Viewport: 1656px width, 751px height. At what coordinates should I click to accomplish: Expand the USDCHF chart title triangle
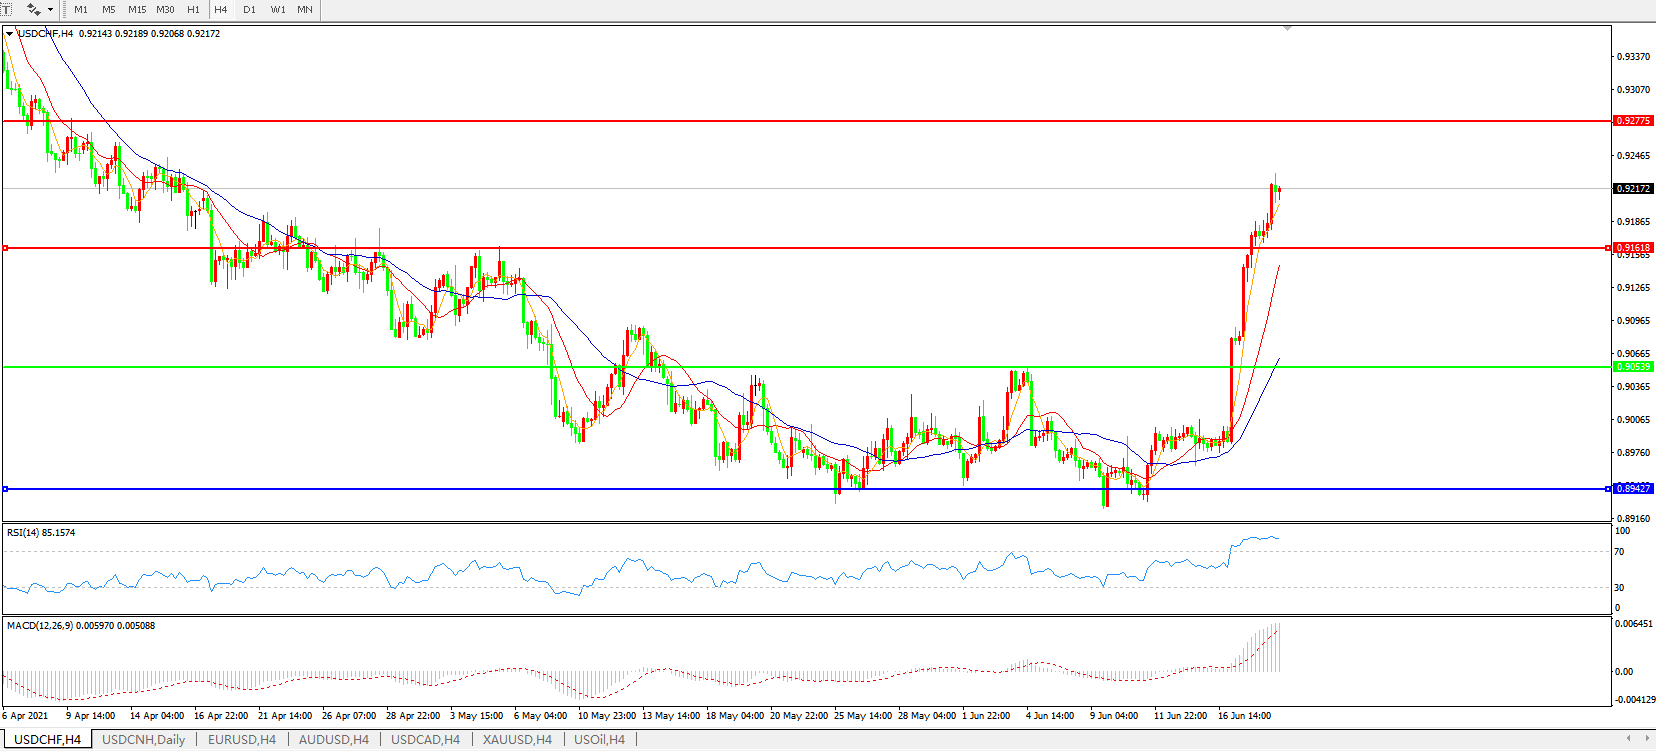tap(9, 34)
